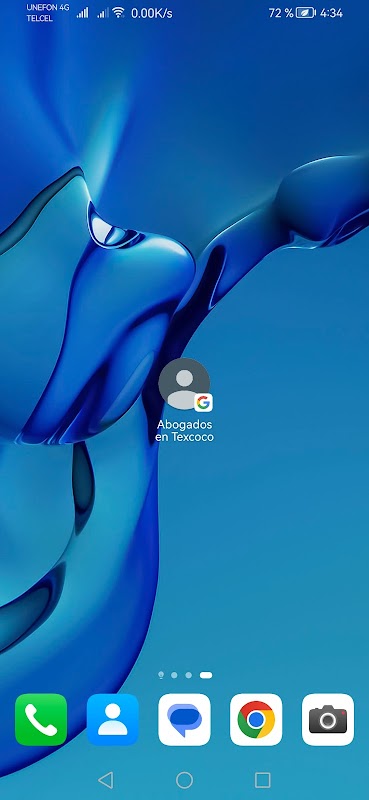This screenshot has height=800, width=369.
Task: Launch Chrome browser from the dock
Action: tap(256, 719)
